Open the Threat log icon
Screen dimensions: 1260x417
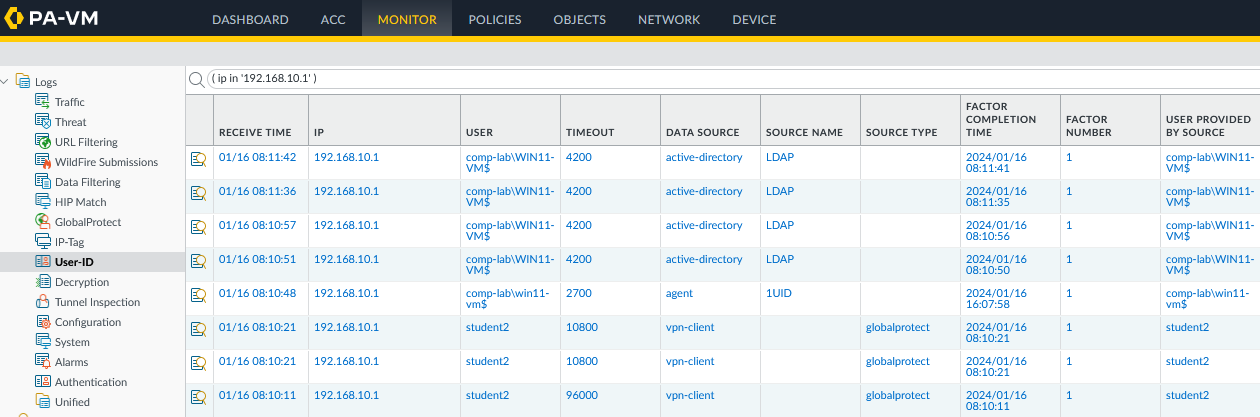click(x=43, y=121)
